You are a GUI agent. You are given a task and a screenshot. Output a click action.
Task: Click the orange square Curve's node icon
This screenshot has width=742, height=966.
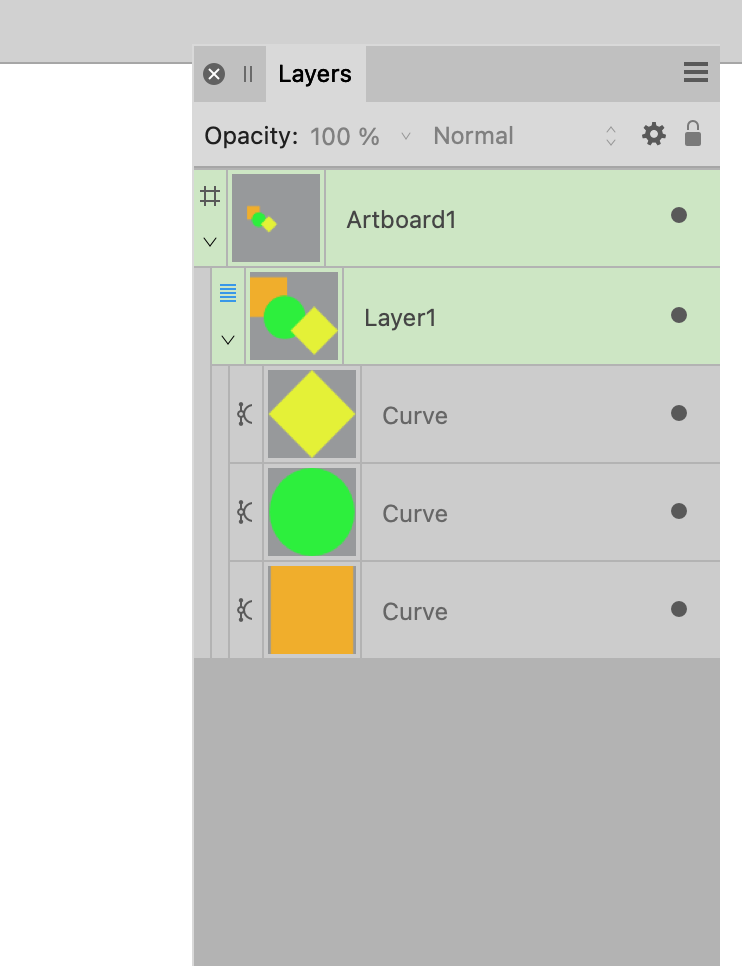point(245,610)
